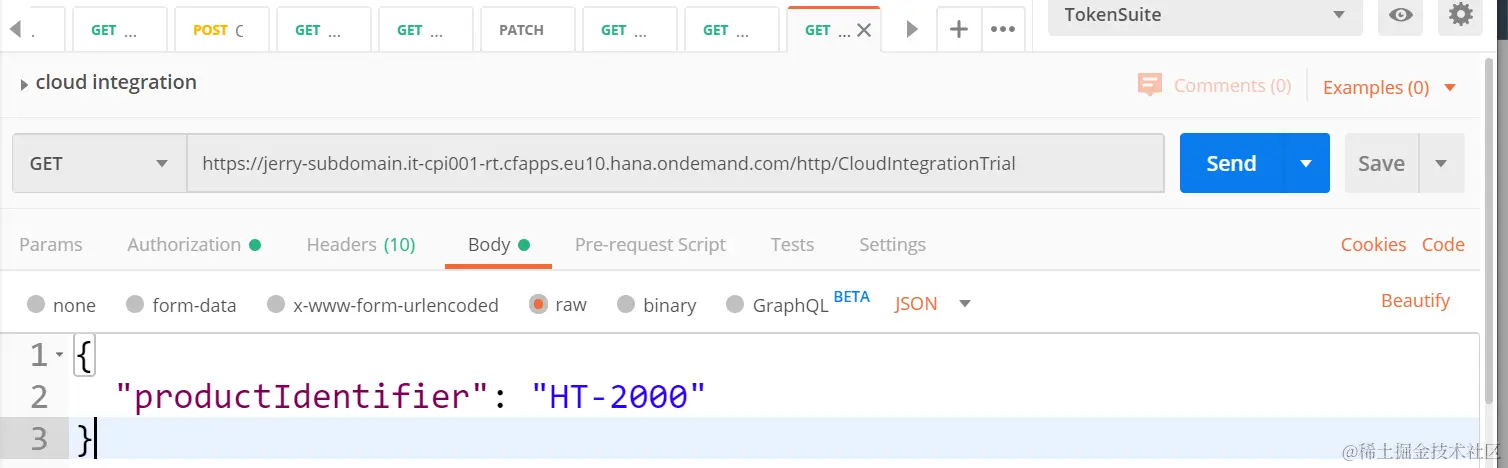
Task: Click the Comments speech bubble icon
Action: (1150, 85)
